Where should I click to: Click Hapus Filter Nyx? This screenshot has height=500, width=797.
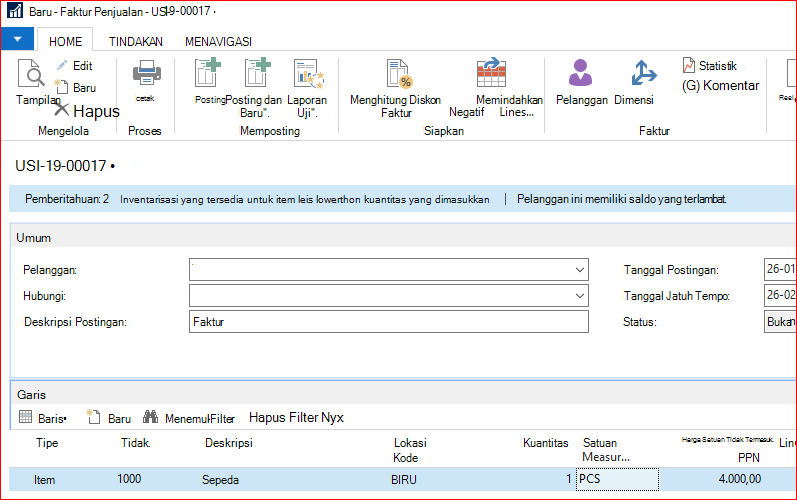[296, 418]
